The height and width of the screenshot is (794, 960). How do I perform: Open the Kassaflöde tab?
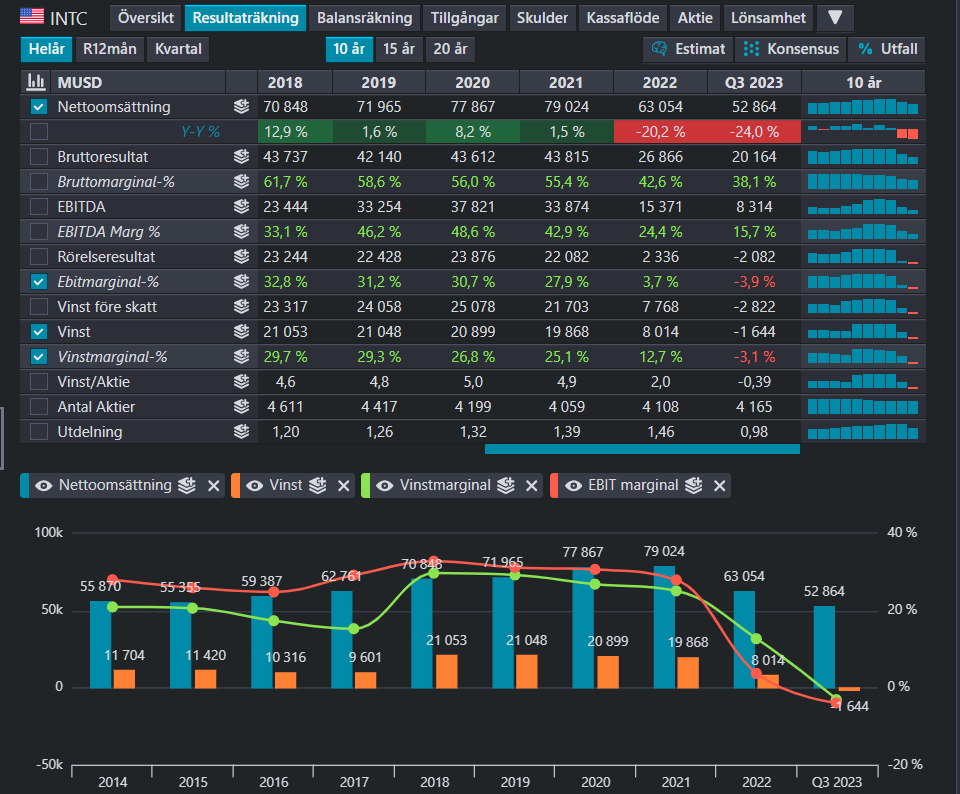pyautogui.click(x=623, y=18)
